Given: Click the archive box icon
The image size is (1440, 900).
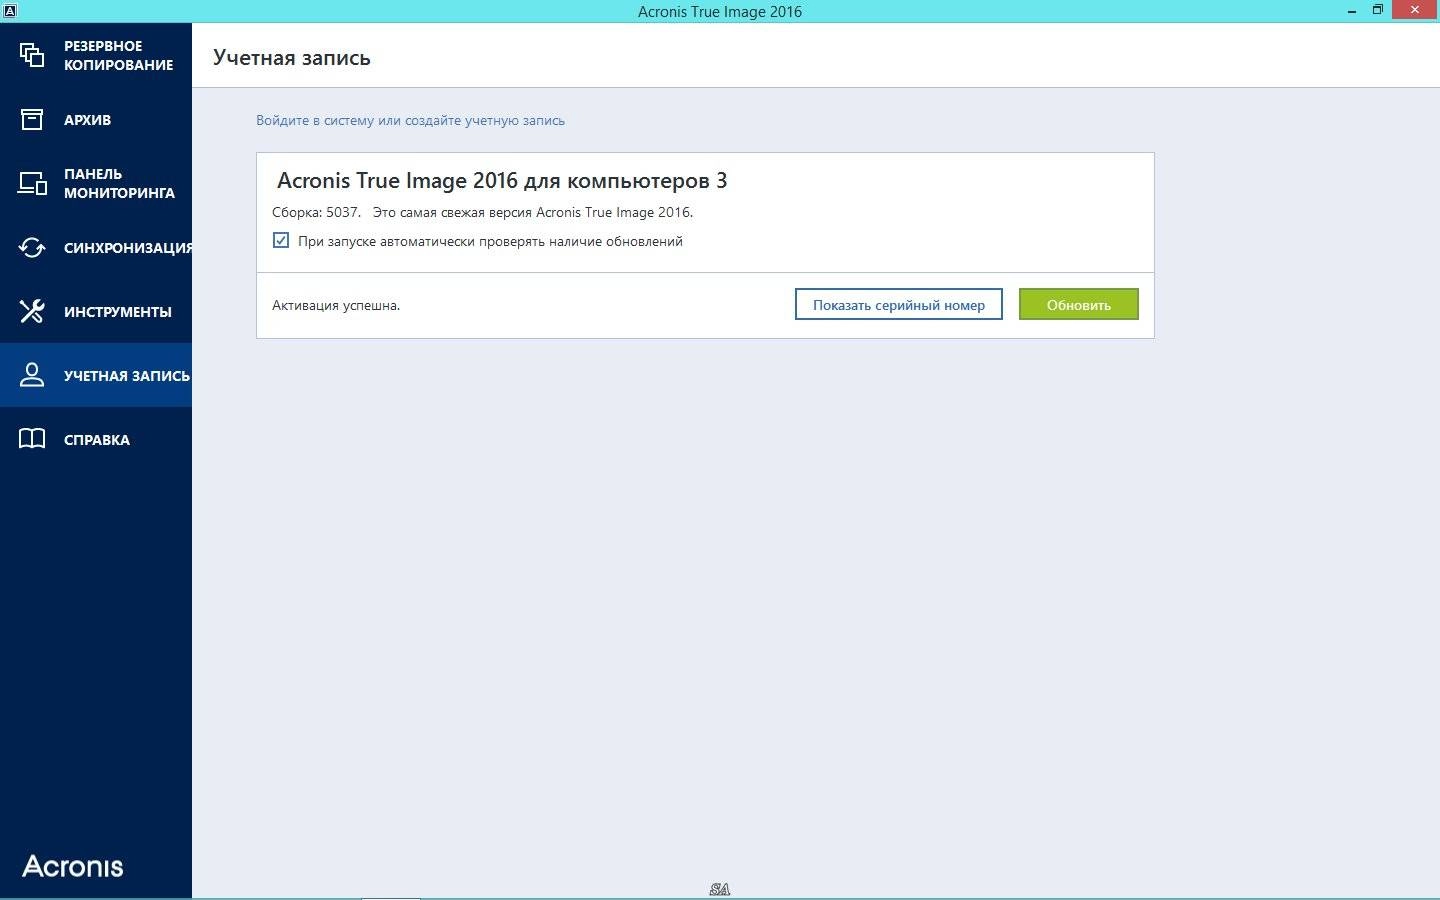Looking at the screenshot, I should click(32, 119).
